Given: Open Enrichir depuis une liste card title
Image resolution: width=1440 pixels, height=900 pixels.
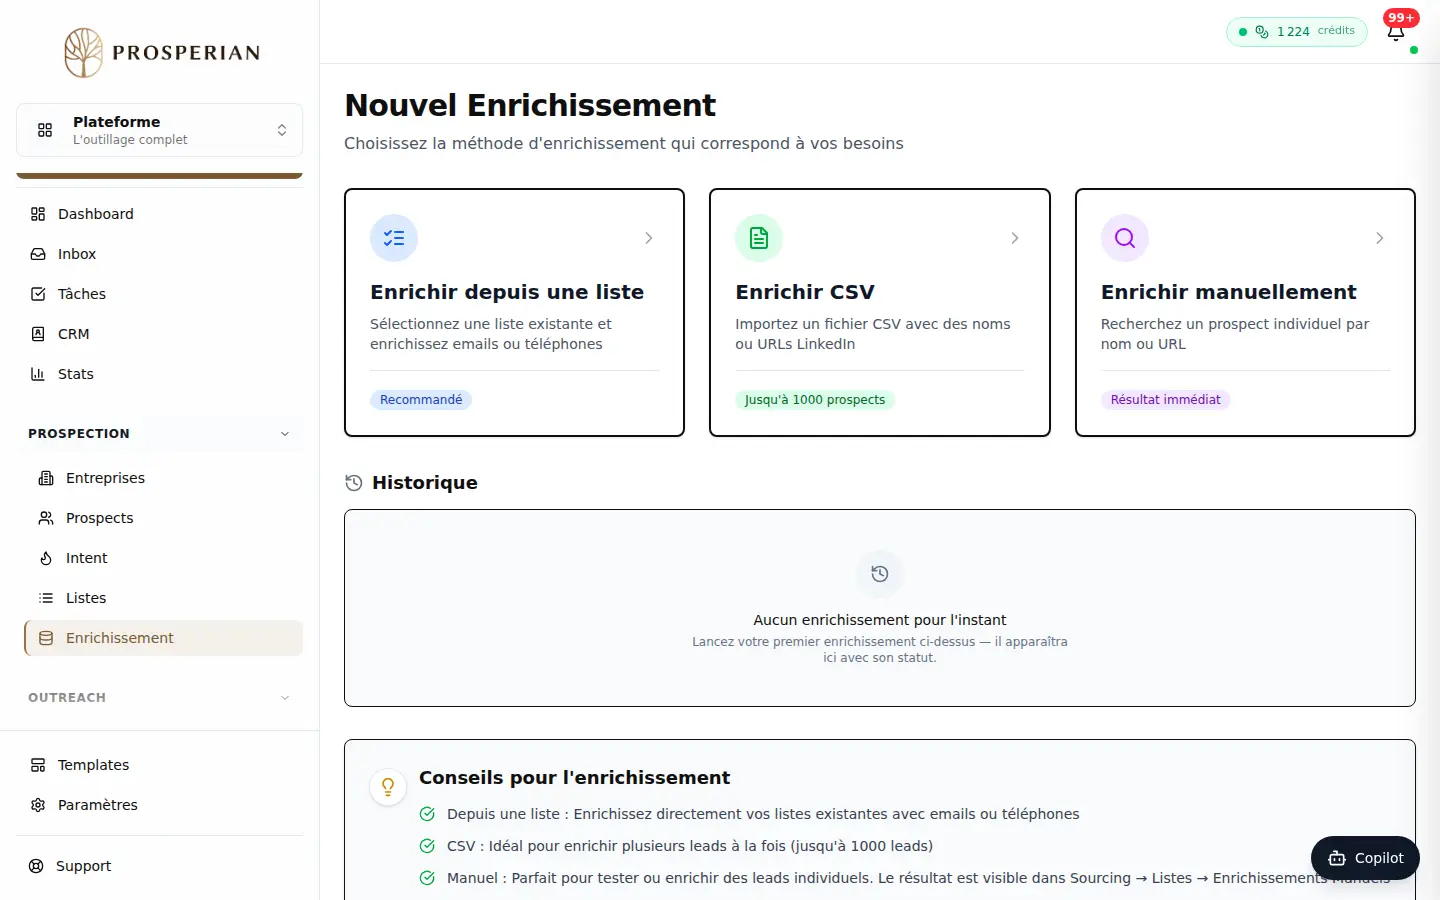Looking at the screenshot, I should [507, 292].
